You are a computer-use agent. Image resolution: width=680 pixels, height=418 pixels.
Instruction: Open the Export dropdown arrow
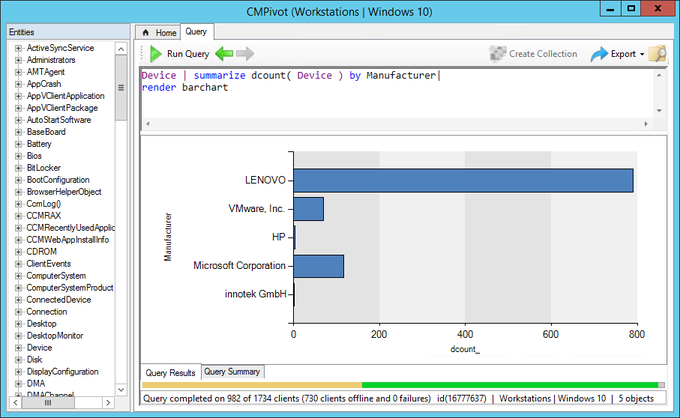(642, 54)
